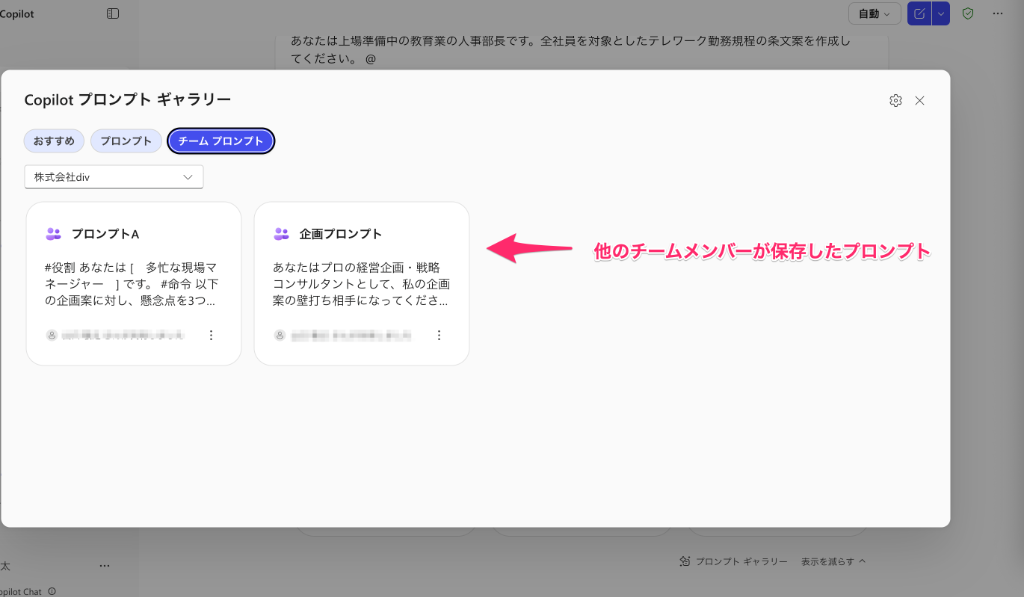
Task: Switch to the おすすめ tab
Action: (54, 141)
